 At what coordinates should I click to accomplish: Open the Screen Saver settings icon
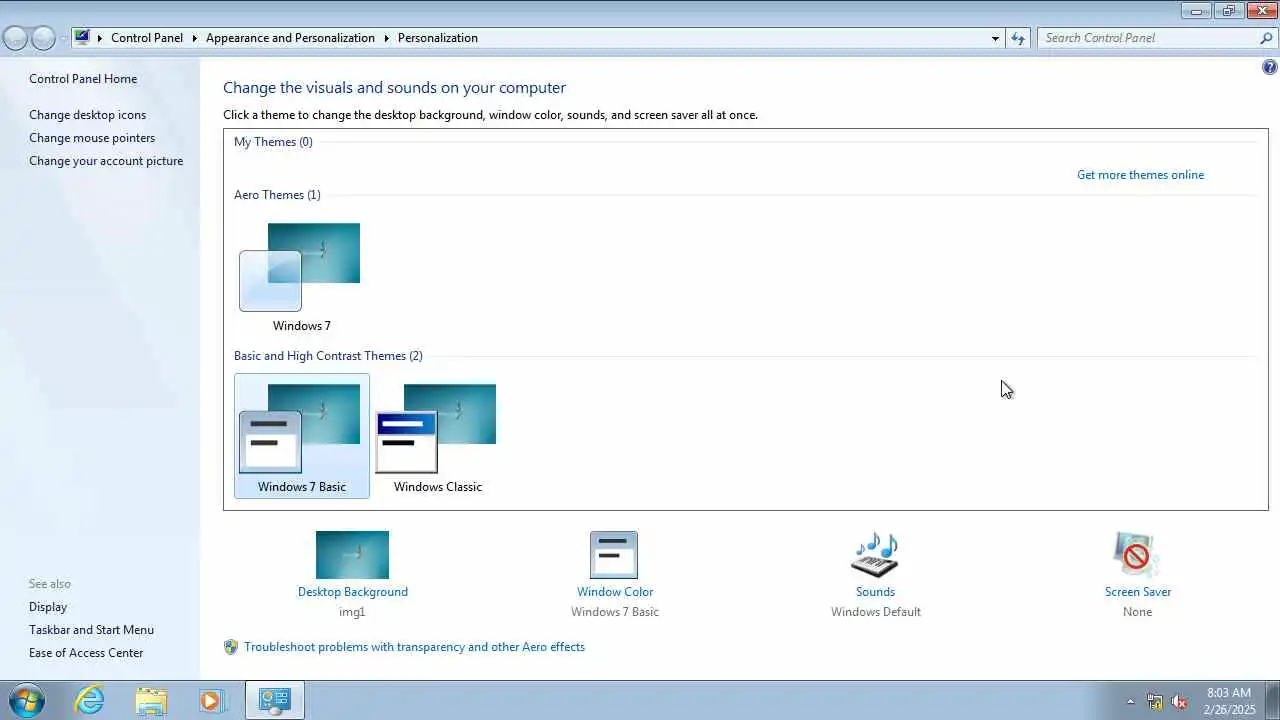click(1137, 555)
